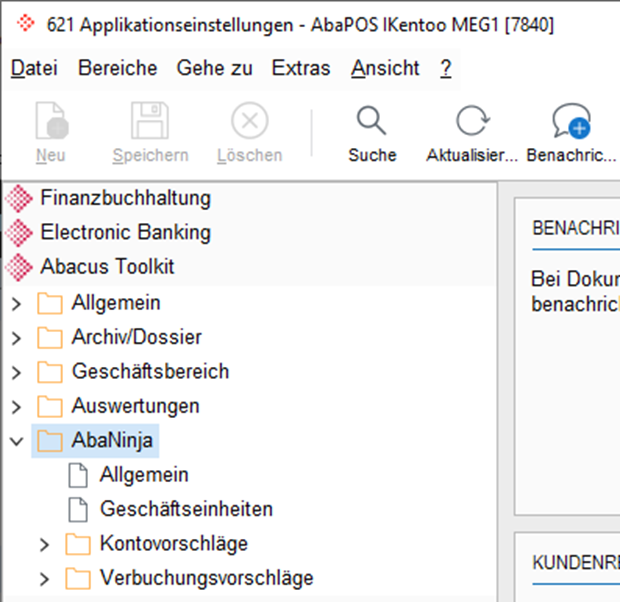
Task: Expand the Verbuchungsvorschläge subfolder
Action: [x=44, y=579]
